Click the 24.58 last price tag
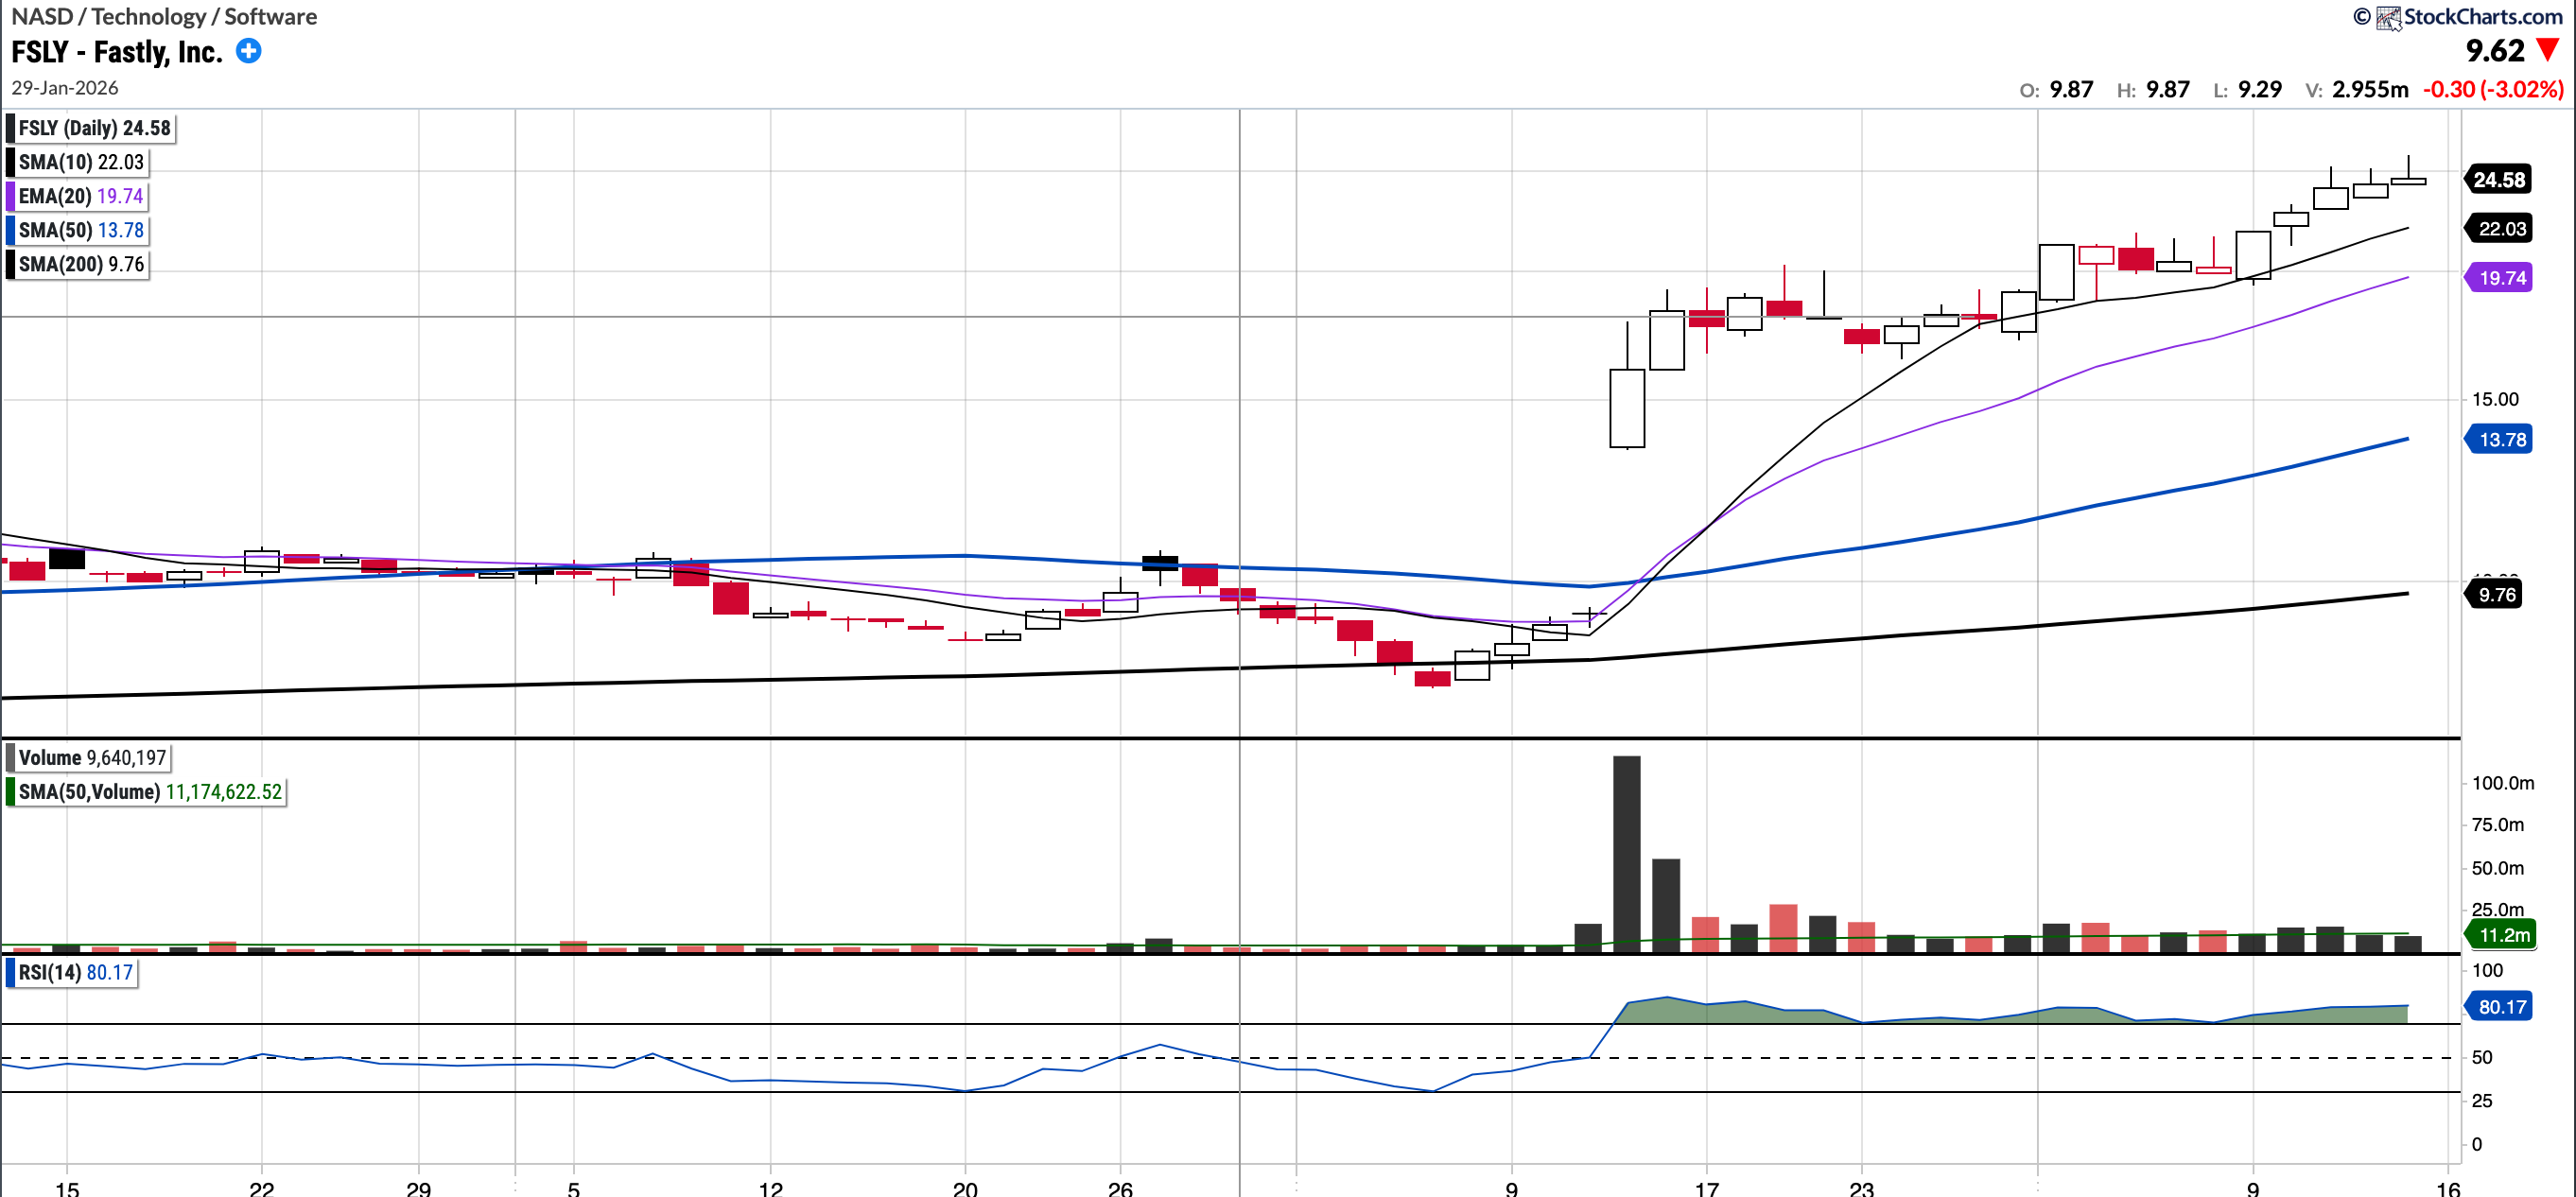This screenshot has height=1197, width=2576. [x=2498, y=180]
